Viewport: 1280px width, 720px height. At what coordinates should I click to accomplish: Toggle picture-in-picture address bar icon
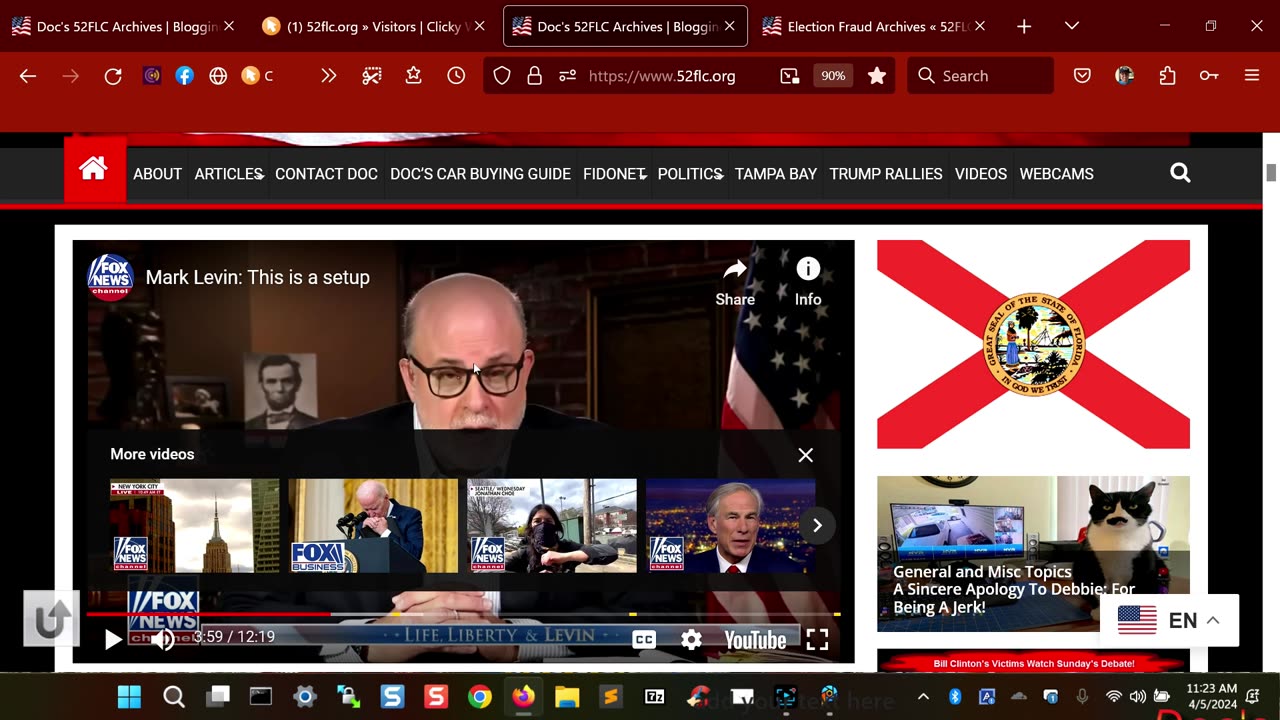790,76
